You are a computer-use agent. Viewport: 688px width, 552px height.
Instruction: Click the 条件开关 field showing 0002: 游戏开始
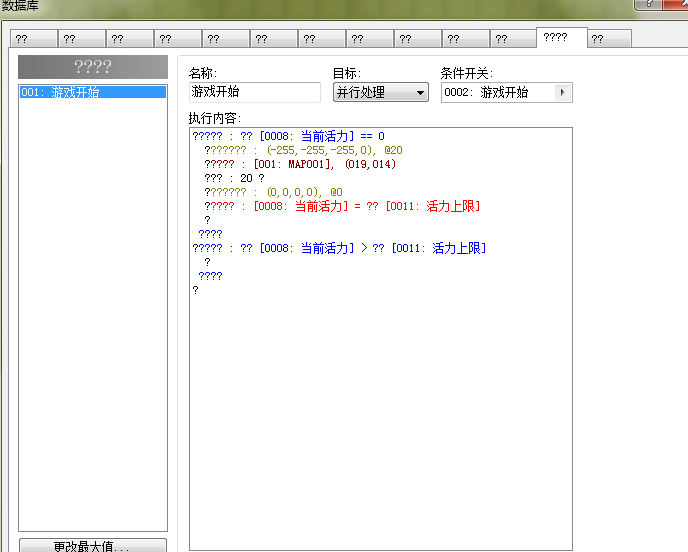pyautogui.click(x=506, y=93)
